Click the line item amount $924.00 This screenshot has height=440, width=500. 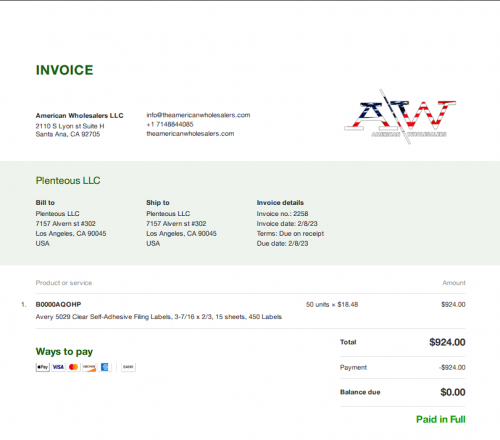click(x=453, y=305)
